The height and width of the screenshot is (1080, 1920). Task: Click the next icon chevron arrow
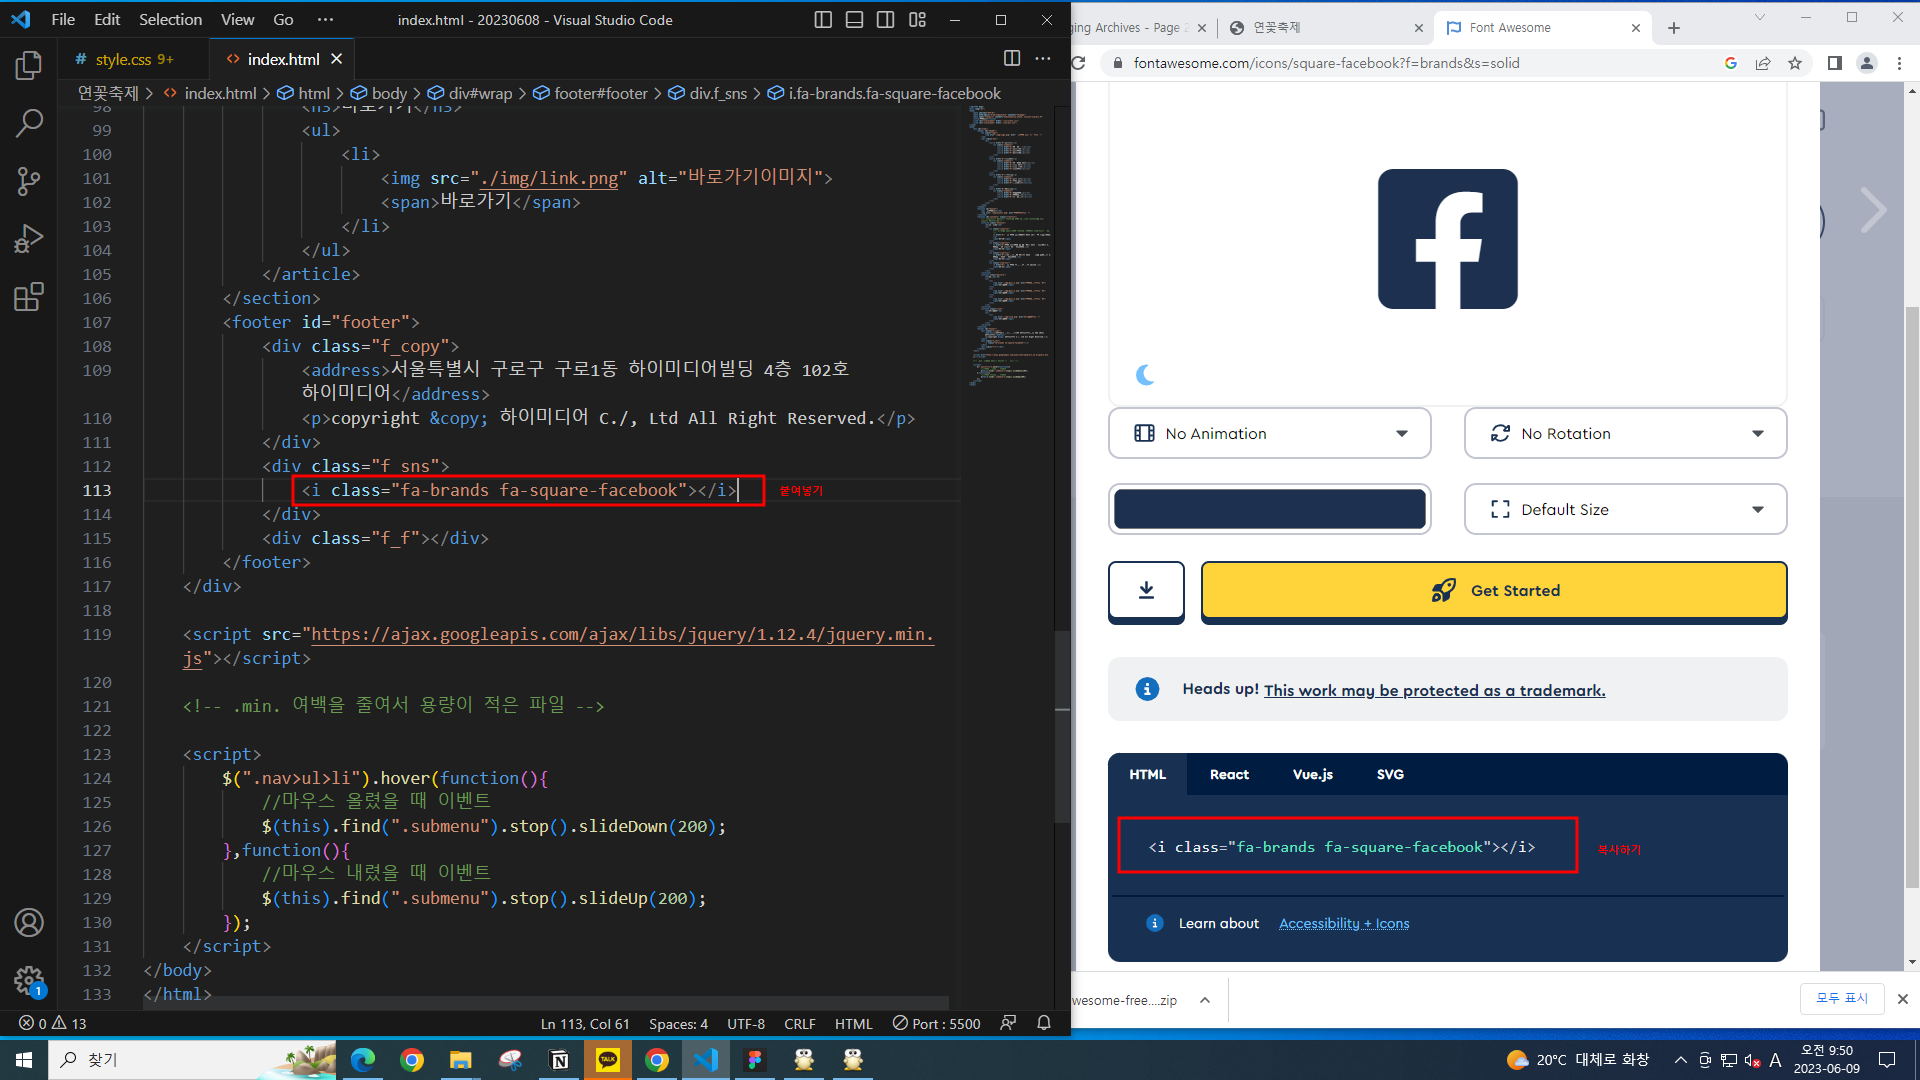1873,210
